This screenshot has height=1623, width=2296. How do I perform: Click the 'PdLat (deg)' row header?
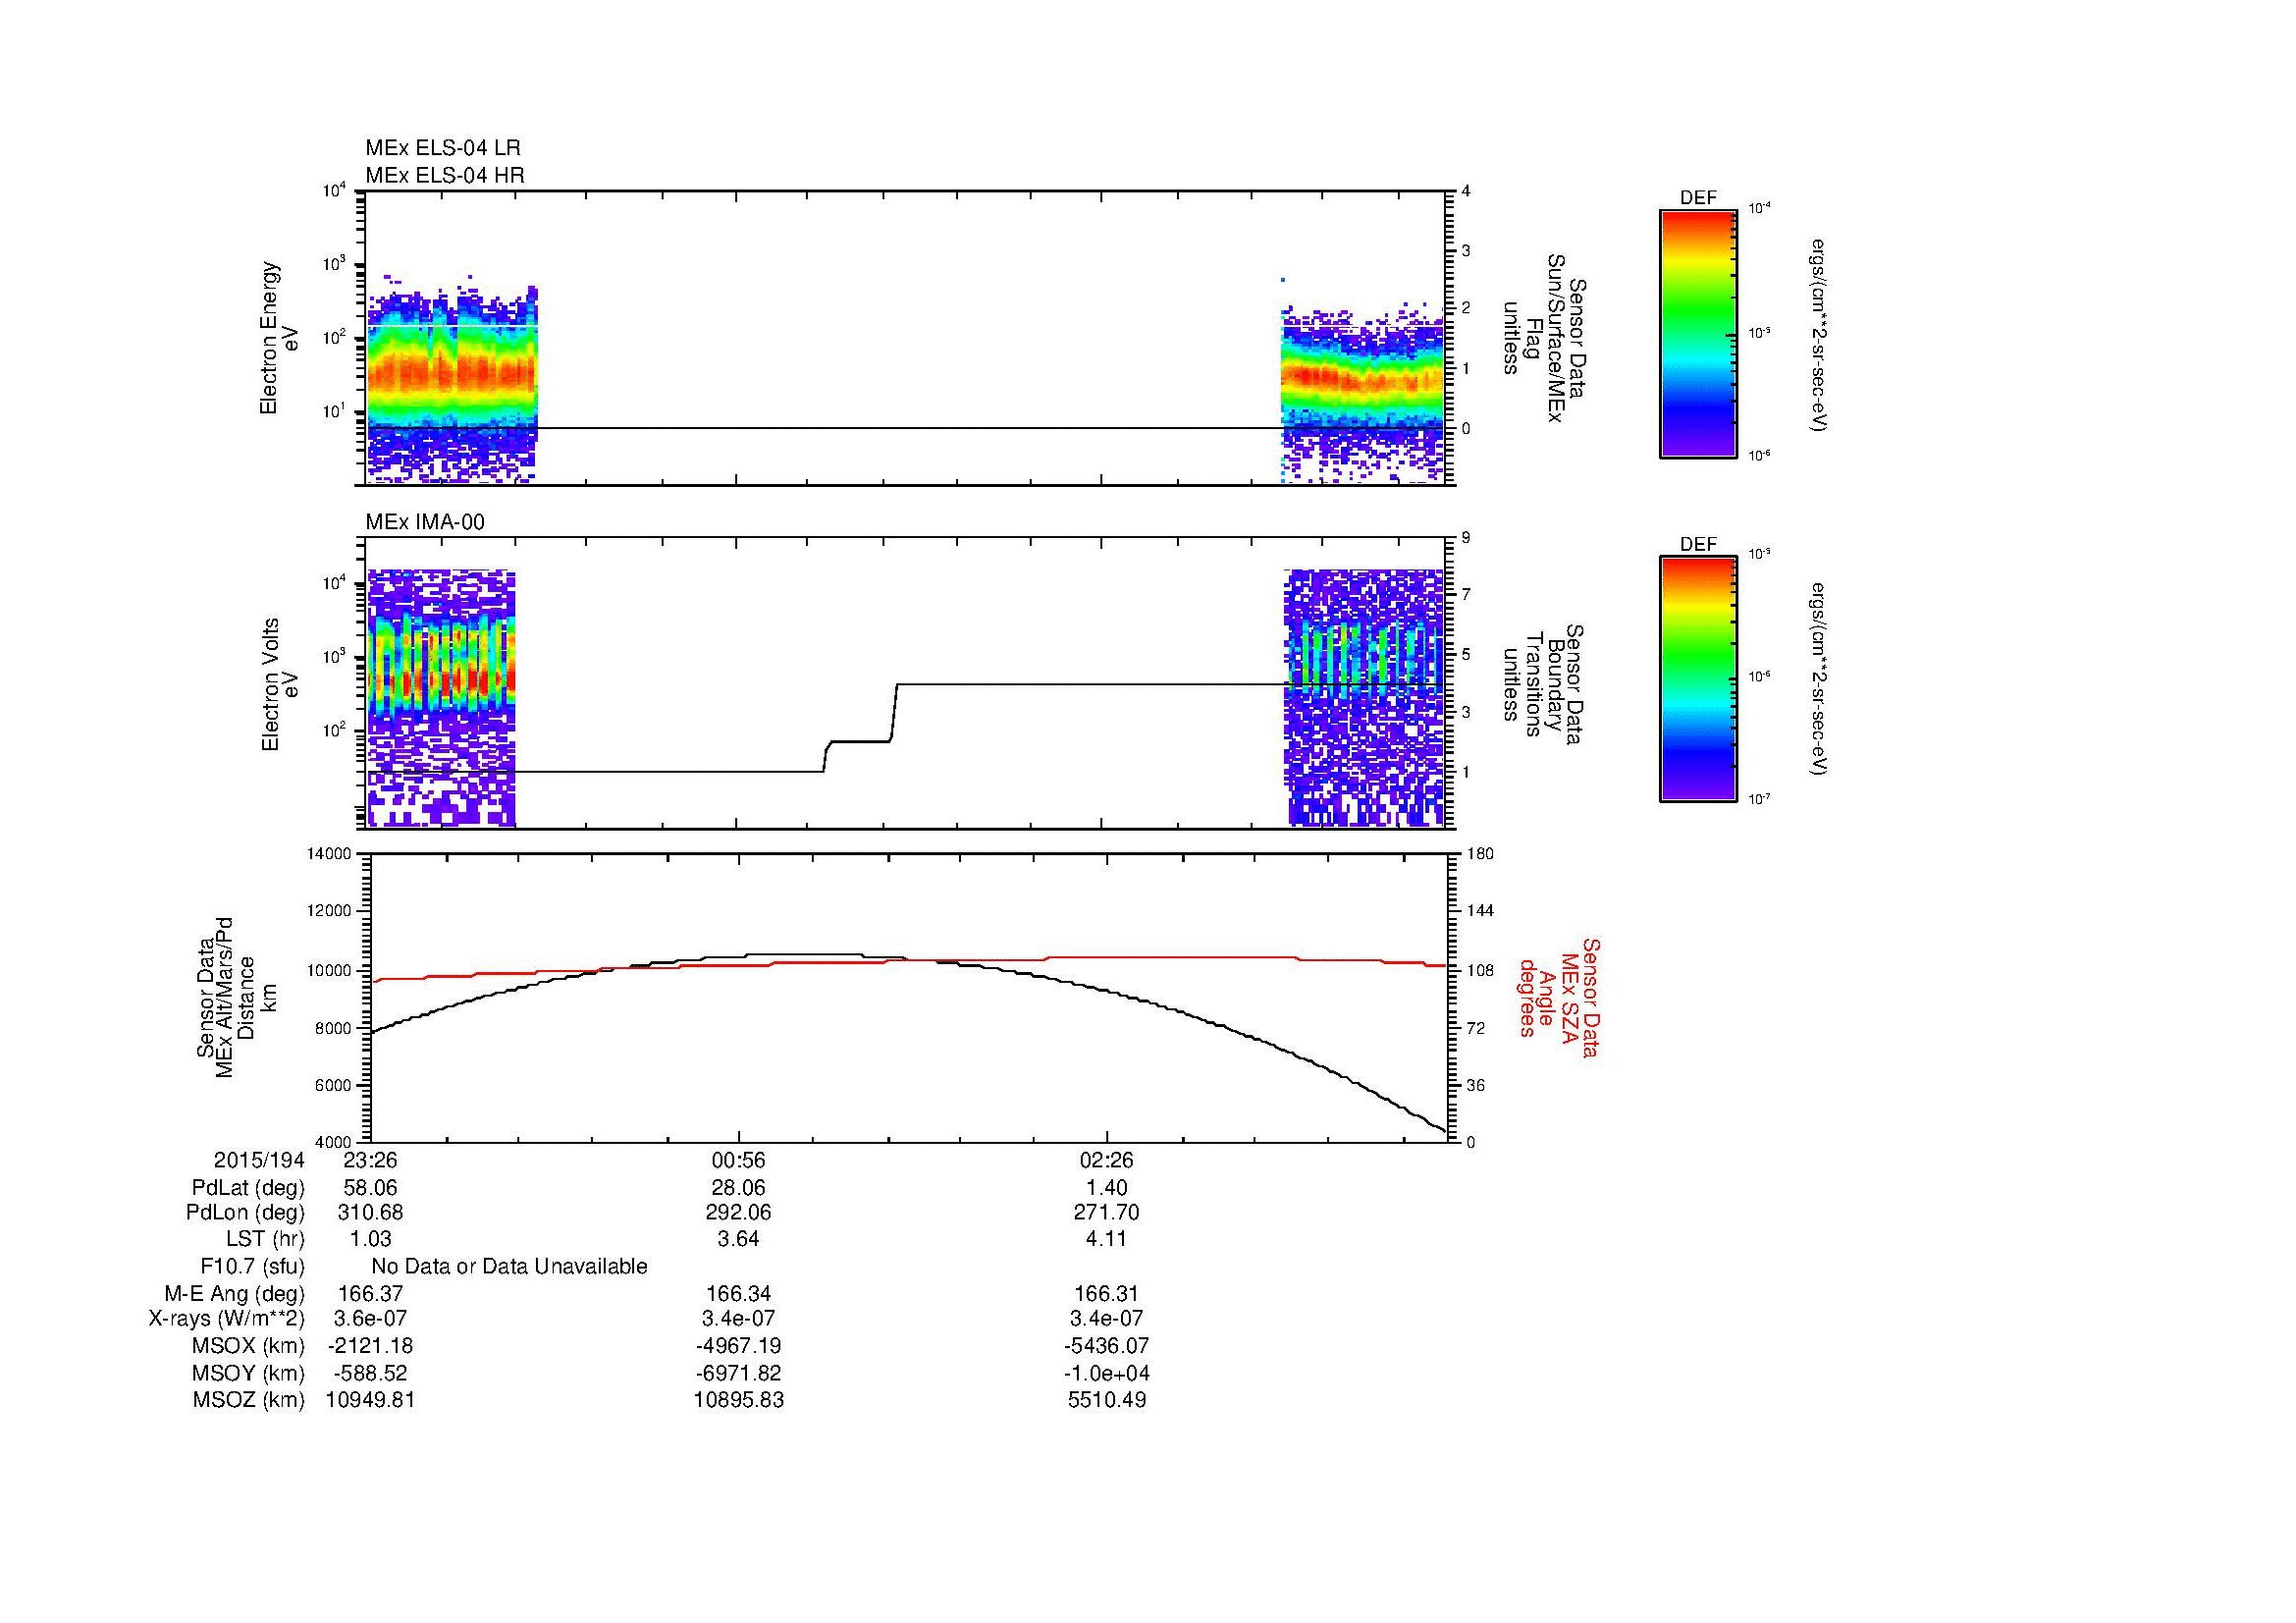[x=248, y=1188]
